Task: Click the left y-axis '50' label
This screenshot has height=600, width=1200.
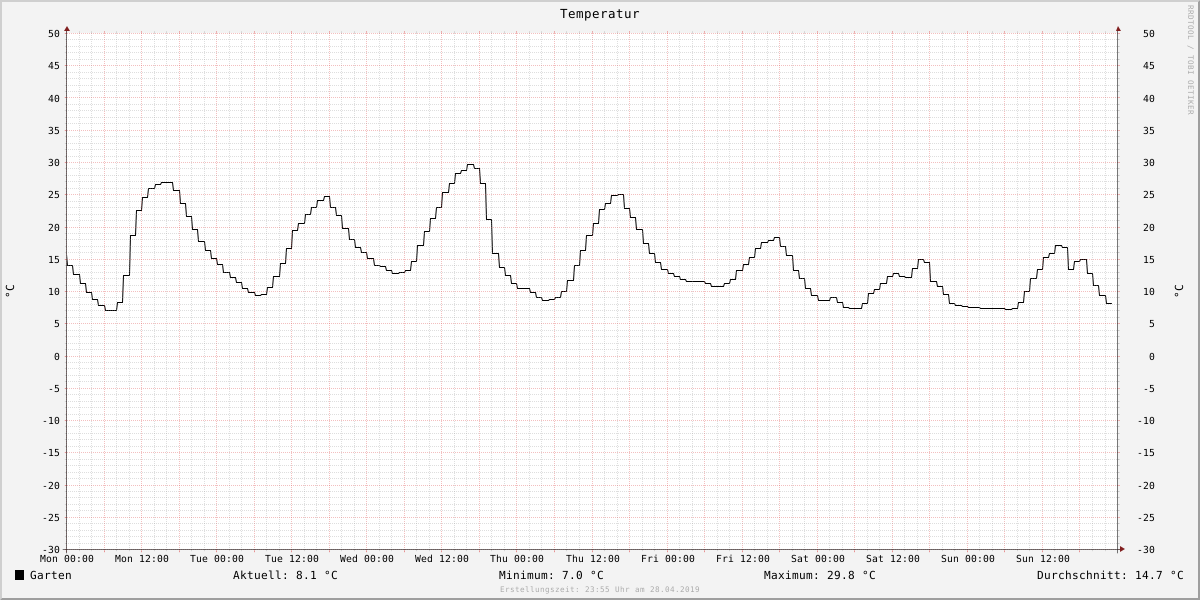Action: click(x=54, y=34)
